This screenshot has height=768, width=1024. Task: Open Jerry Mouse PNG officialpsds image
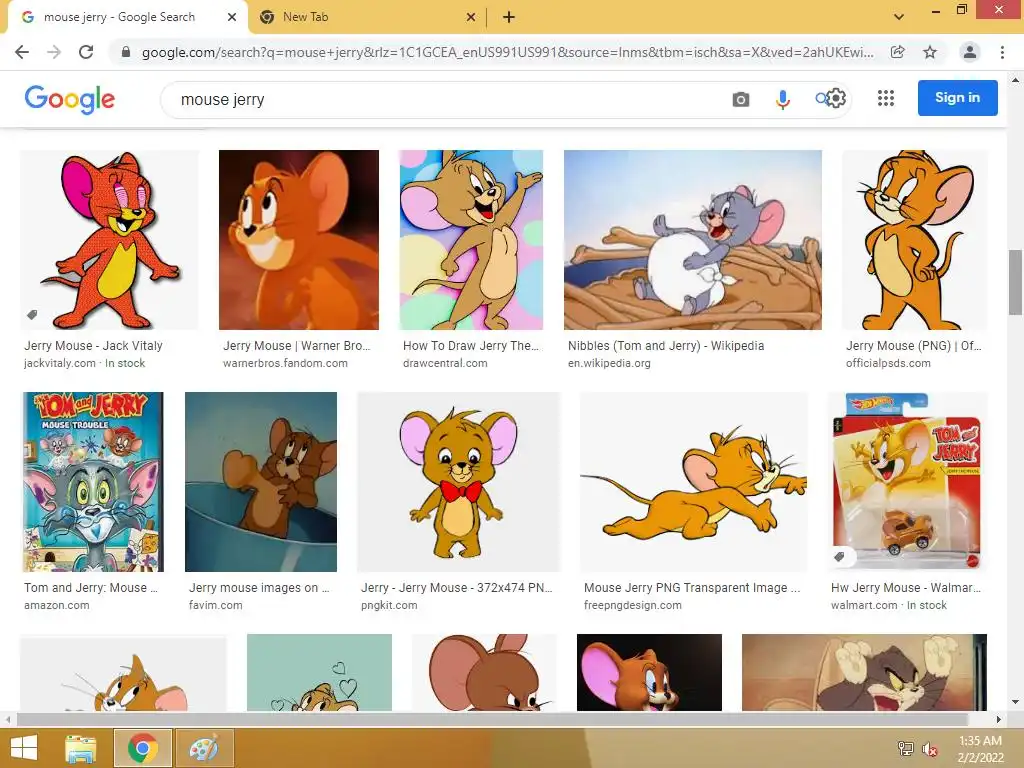click(x=915, y=240)
